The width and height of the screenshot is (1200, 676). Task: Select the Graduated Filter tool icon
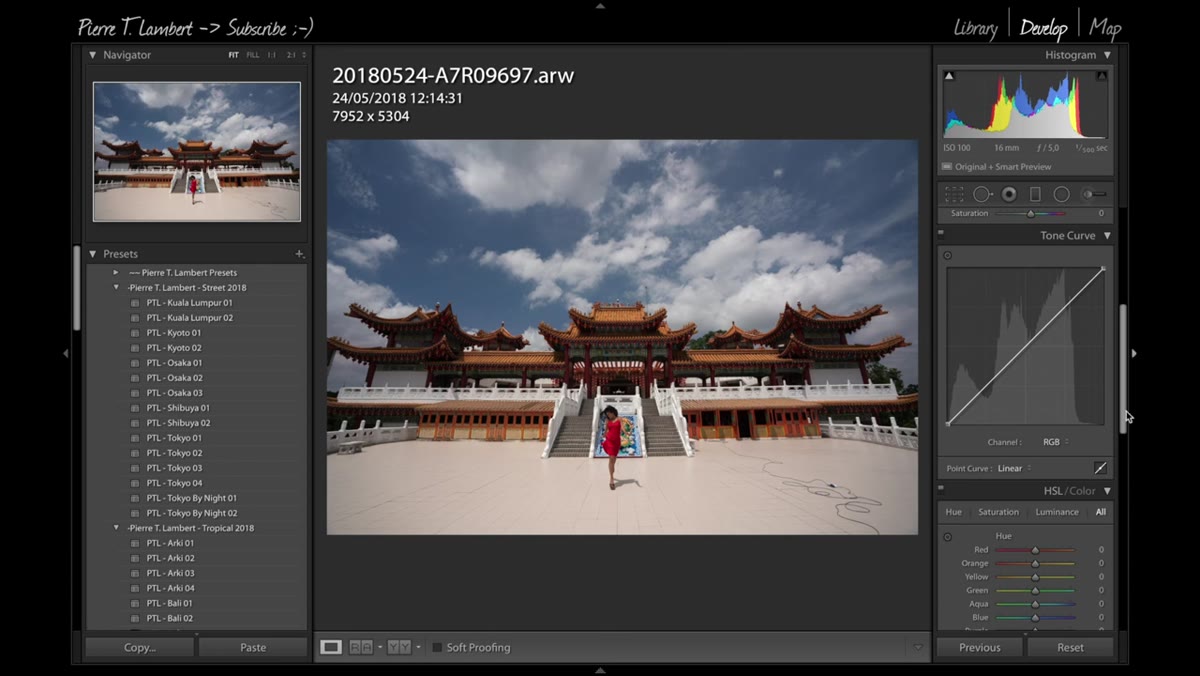click(x=1035, y=194)
